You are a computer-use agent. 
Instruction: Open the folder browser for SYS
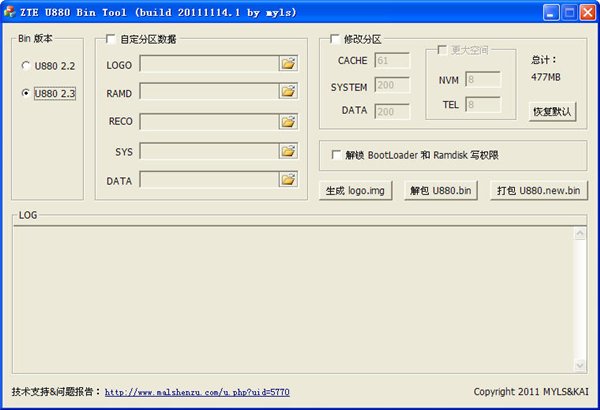tap(288, 151)
